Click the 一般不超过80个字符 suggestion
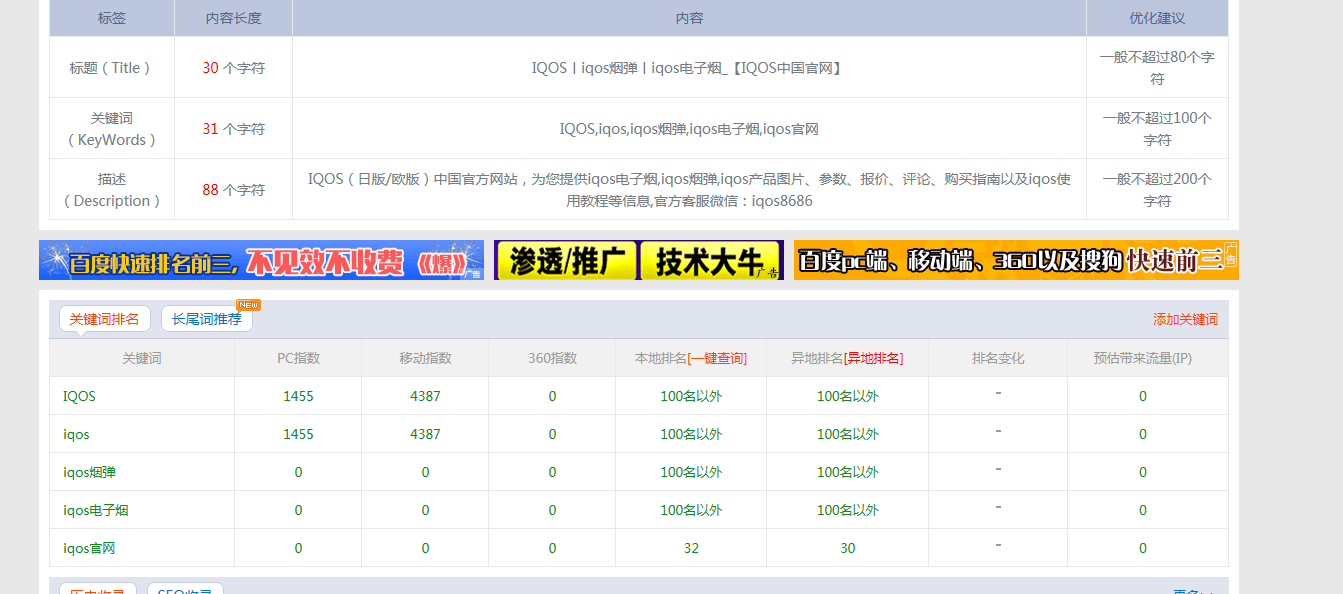The image size is (1343, 594). 1157,68
